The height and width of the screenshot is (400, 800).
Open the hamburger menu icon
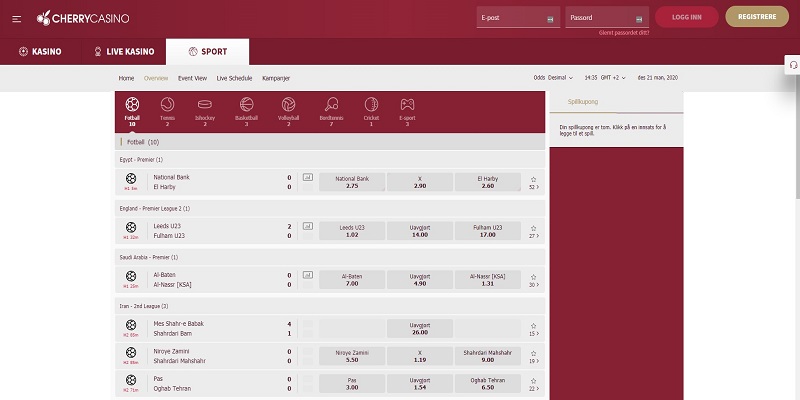pos(17,19)
